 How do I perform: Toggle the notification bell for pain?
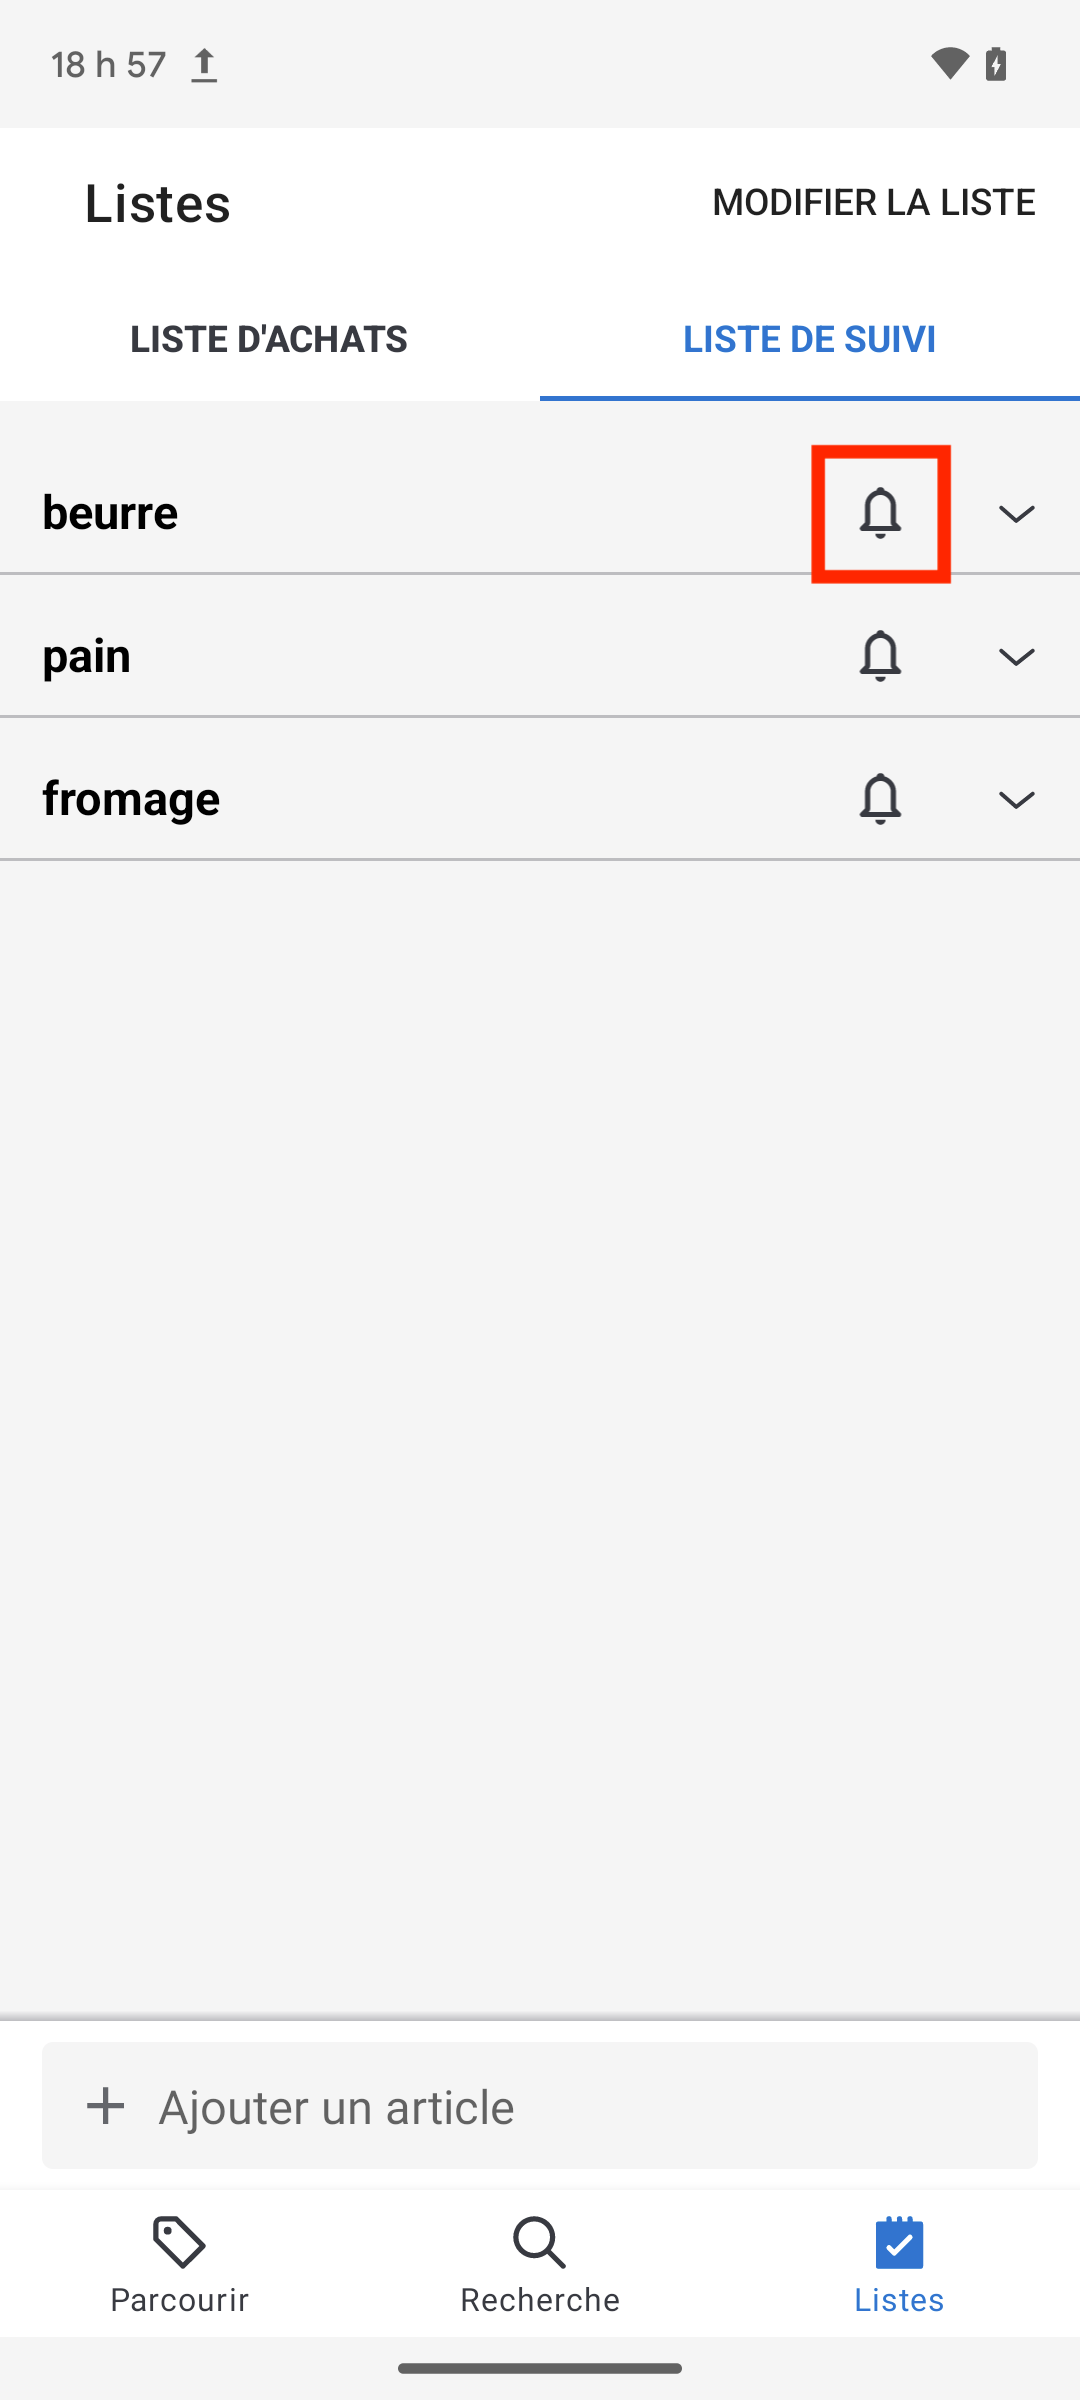click(880, 656)
